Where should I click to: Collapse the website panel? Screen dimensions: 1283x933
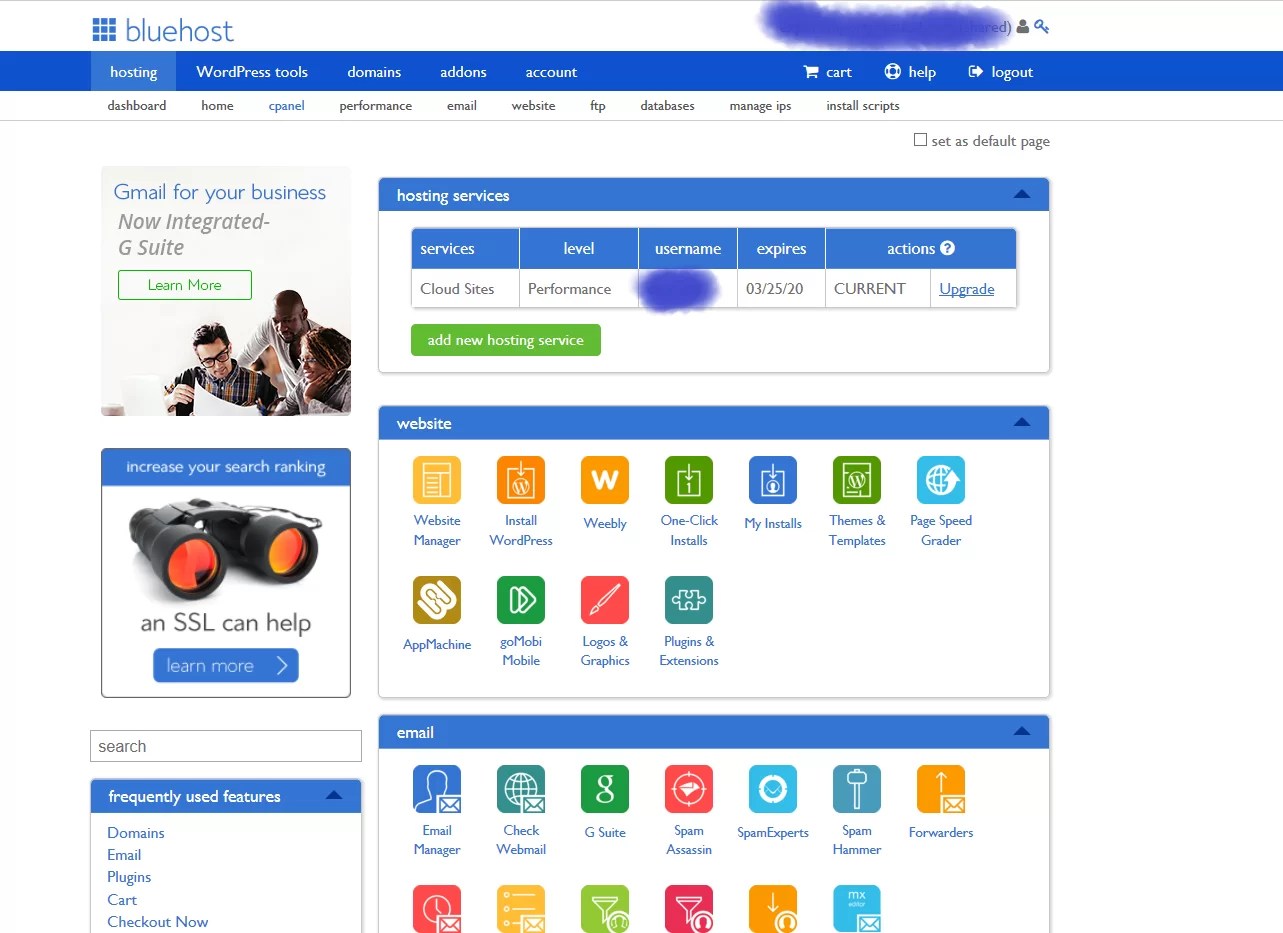click(1021, 422)
